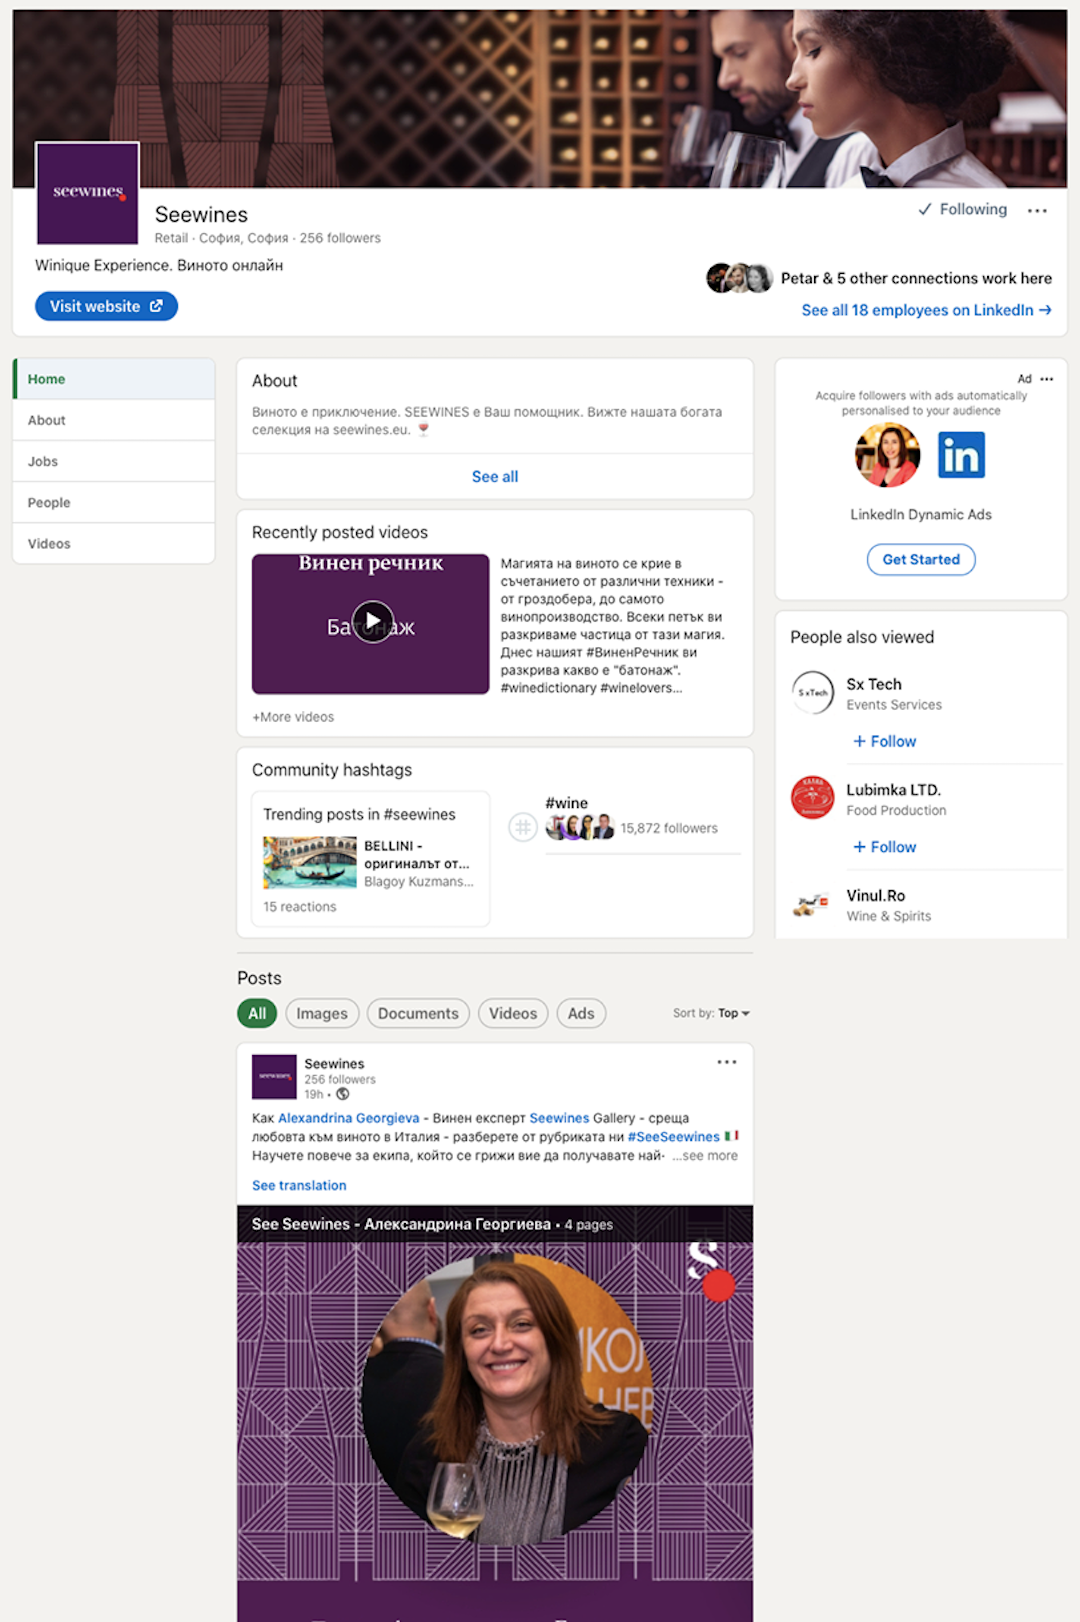Open the Lubimka LTD. company name
Screen dimensions: 1080x1622
[x=894, y=790]
